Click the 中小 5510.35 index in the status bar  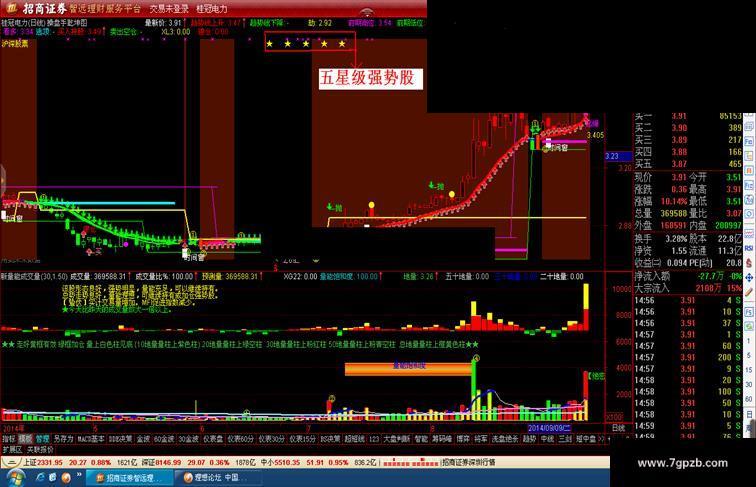[280, 462]
